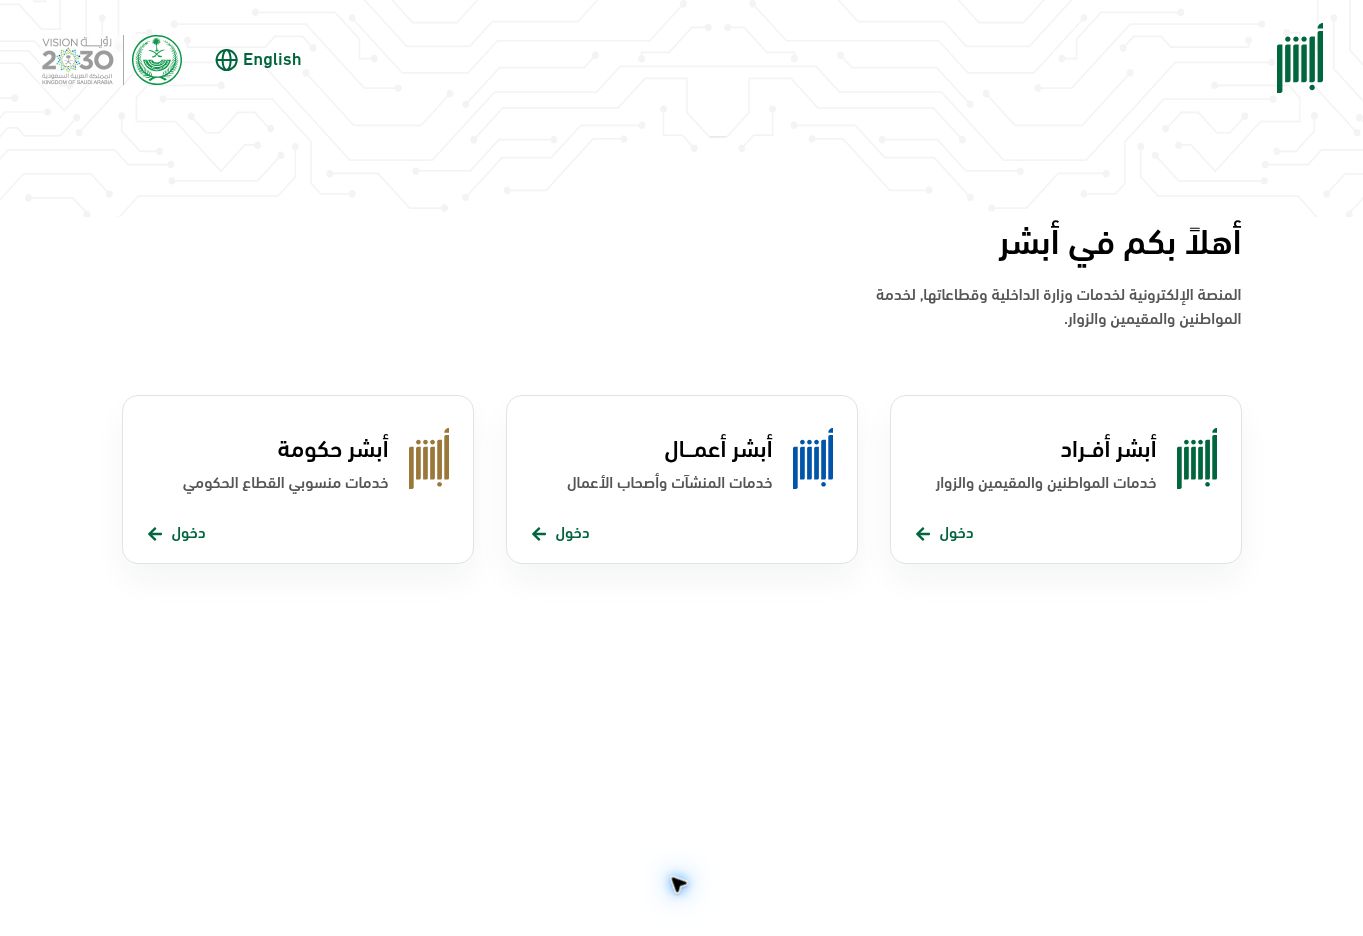Click the green Absher logo at top
This screenshot has width=1363, height=936.
point(1300,58)
